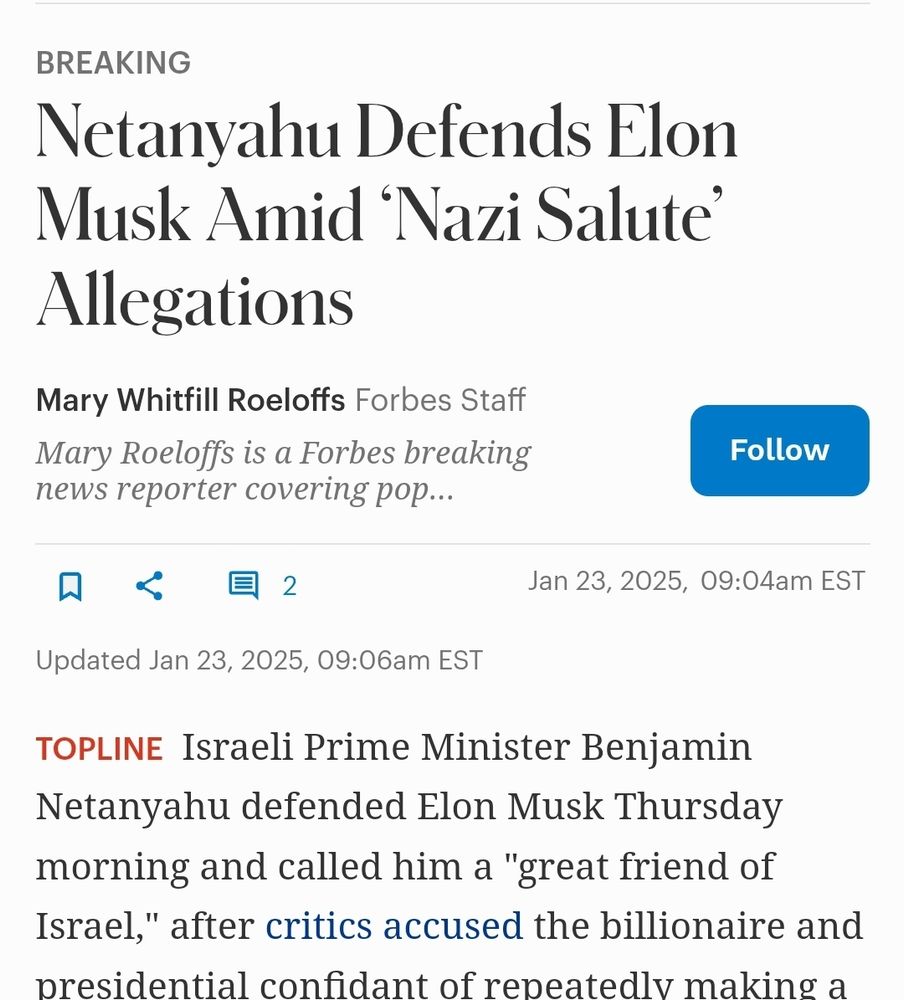The height and width of the screenshot is (1000, 904).
Task: Click the Updated 09:06am EST timestamp
Action: pos(259,660)
